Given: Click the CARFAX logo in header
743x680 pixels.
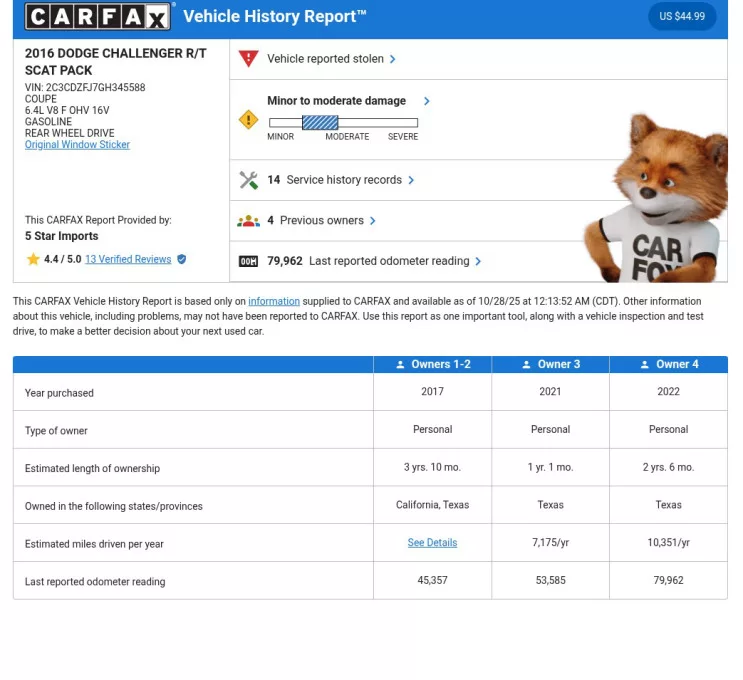Looking at the screenshot, I should 98,16.
